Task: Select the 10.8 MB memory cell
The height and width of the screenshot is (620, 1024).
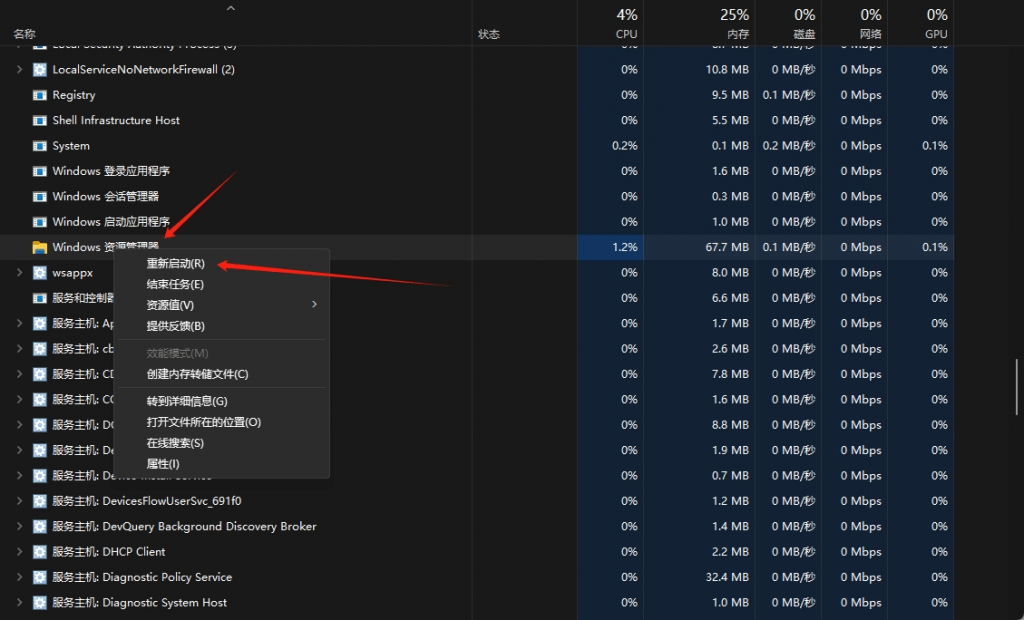Action: (x=727, y=70)
